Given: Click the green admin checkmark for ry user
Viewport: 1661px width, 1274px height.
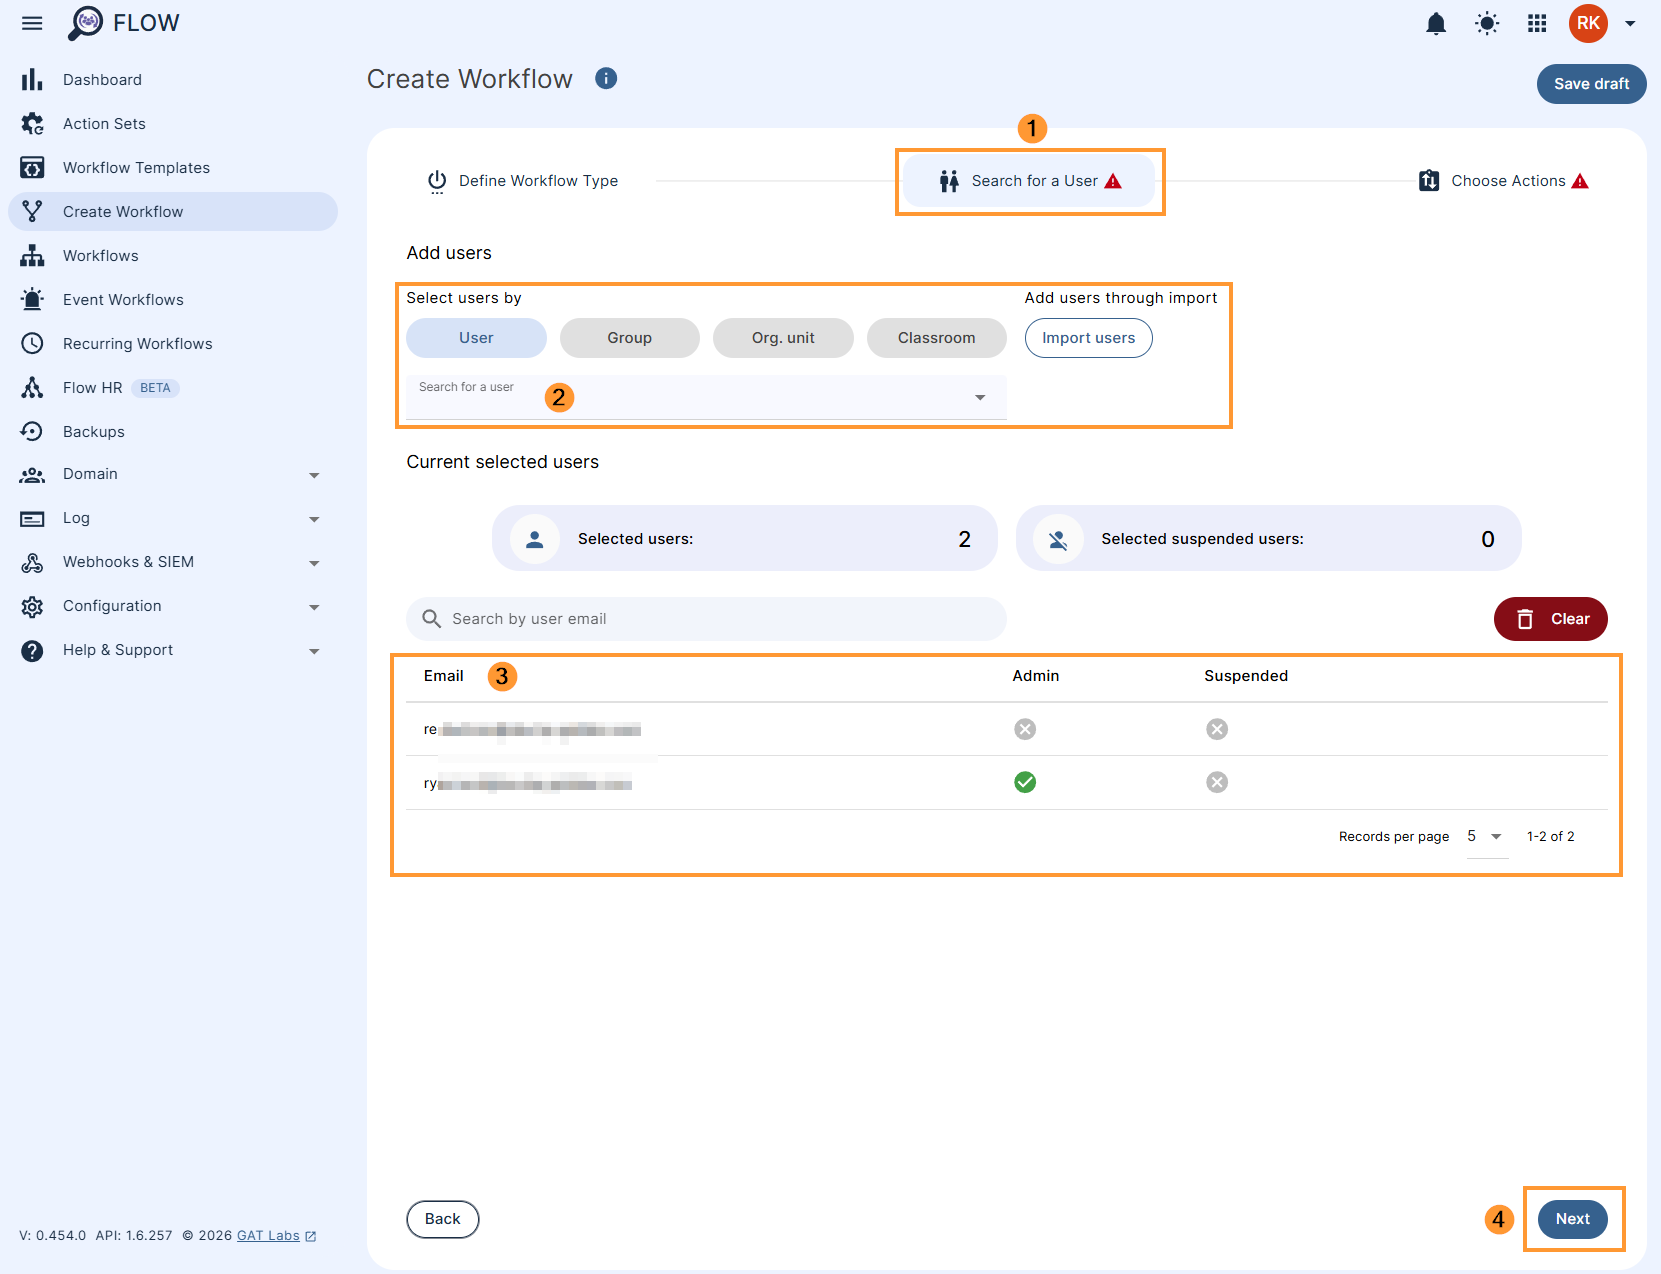Looking at the screenshot, I should [1025, 782].
